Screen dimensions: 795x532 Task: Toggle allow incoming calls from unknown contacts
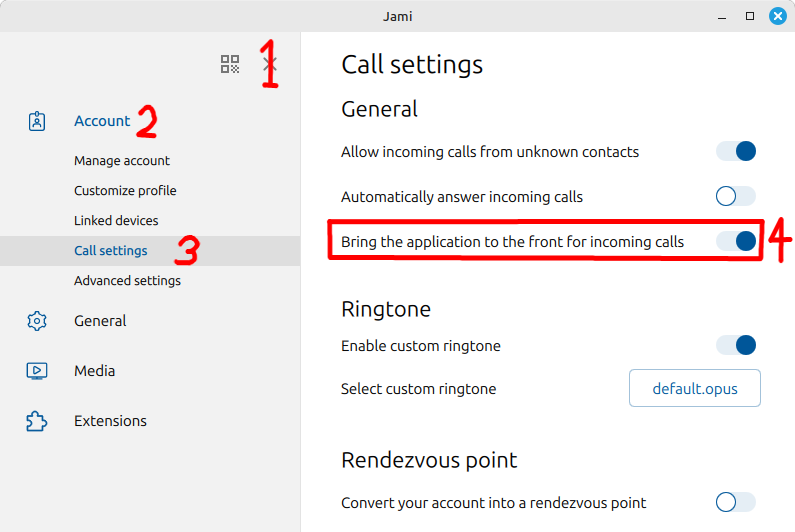[x=736, y=151]
